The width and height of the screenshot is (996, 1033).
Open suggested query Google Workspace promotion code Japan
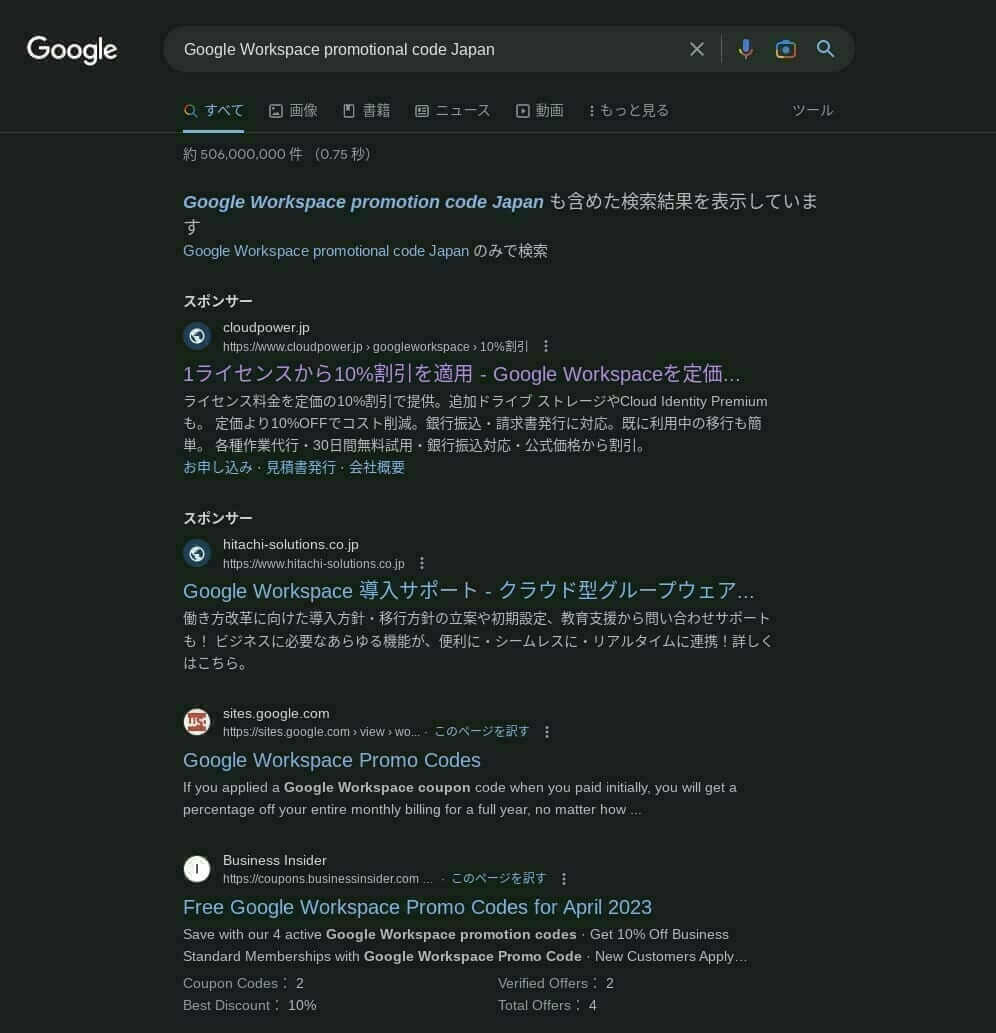tap(363, 202)
